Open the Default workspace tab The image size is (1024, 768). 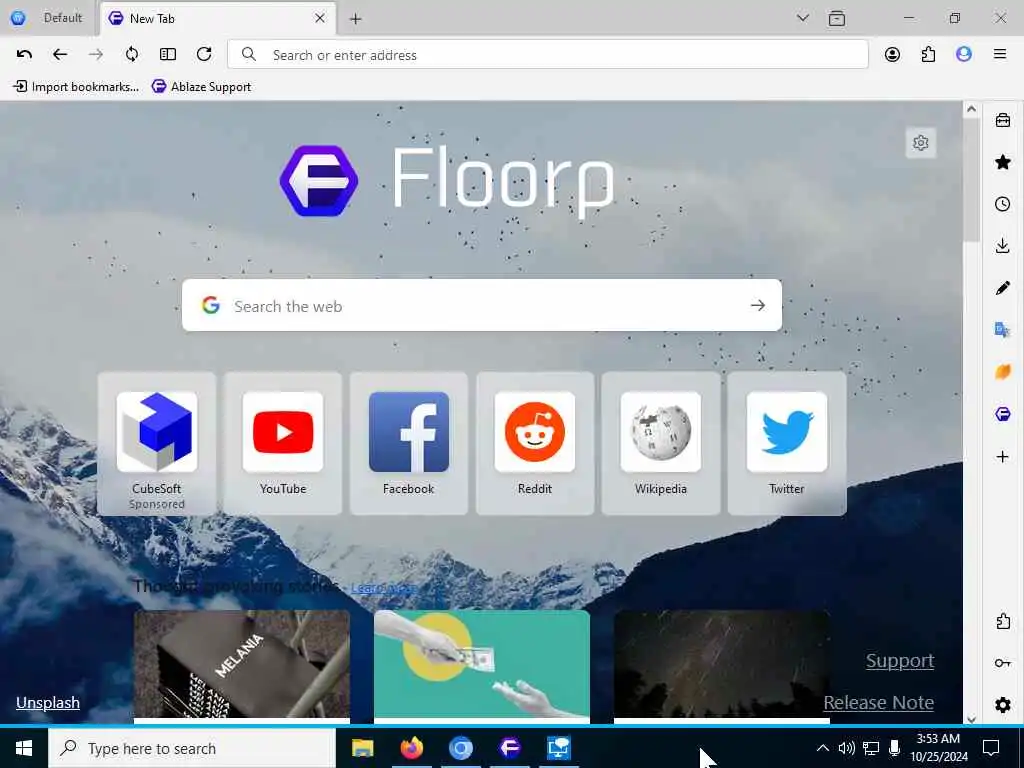[x=47, y=18]
